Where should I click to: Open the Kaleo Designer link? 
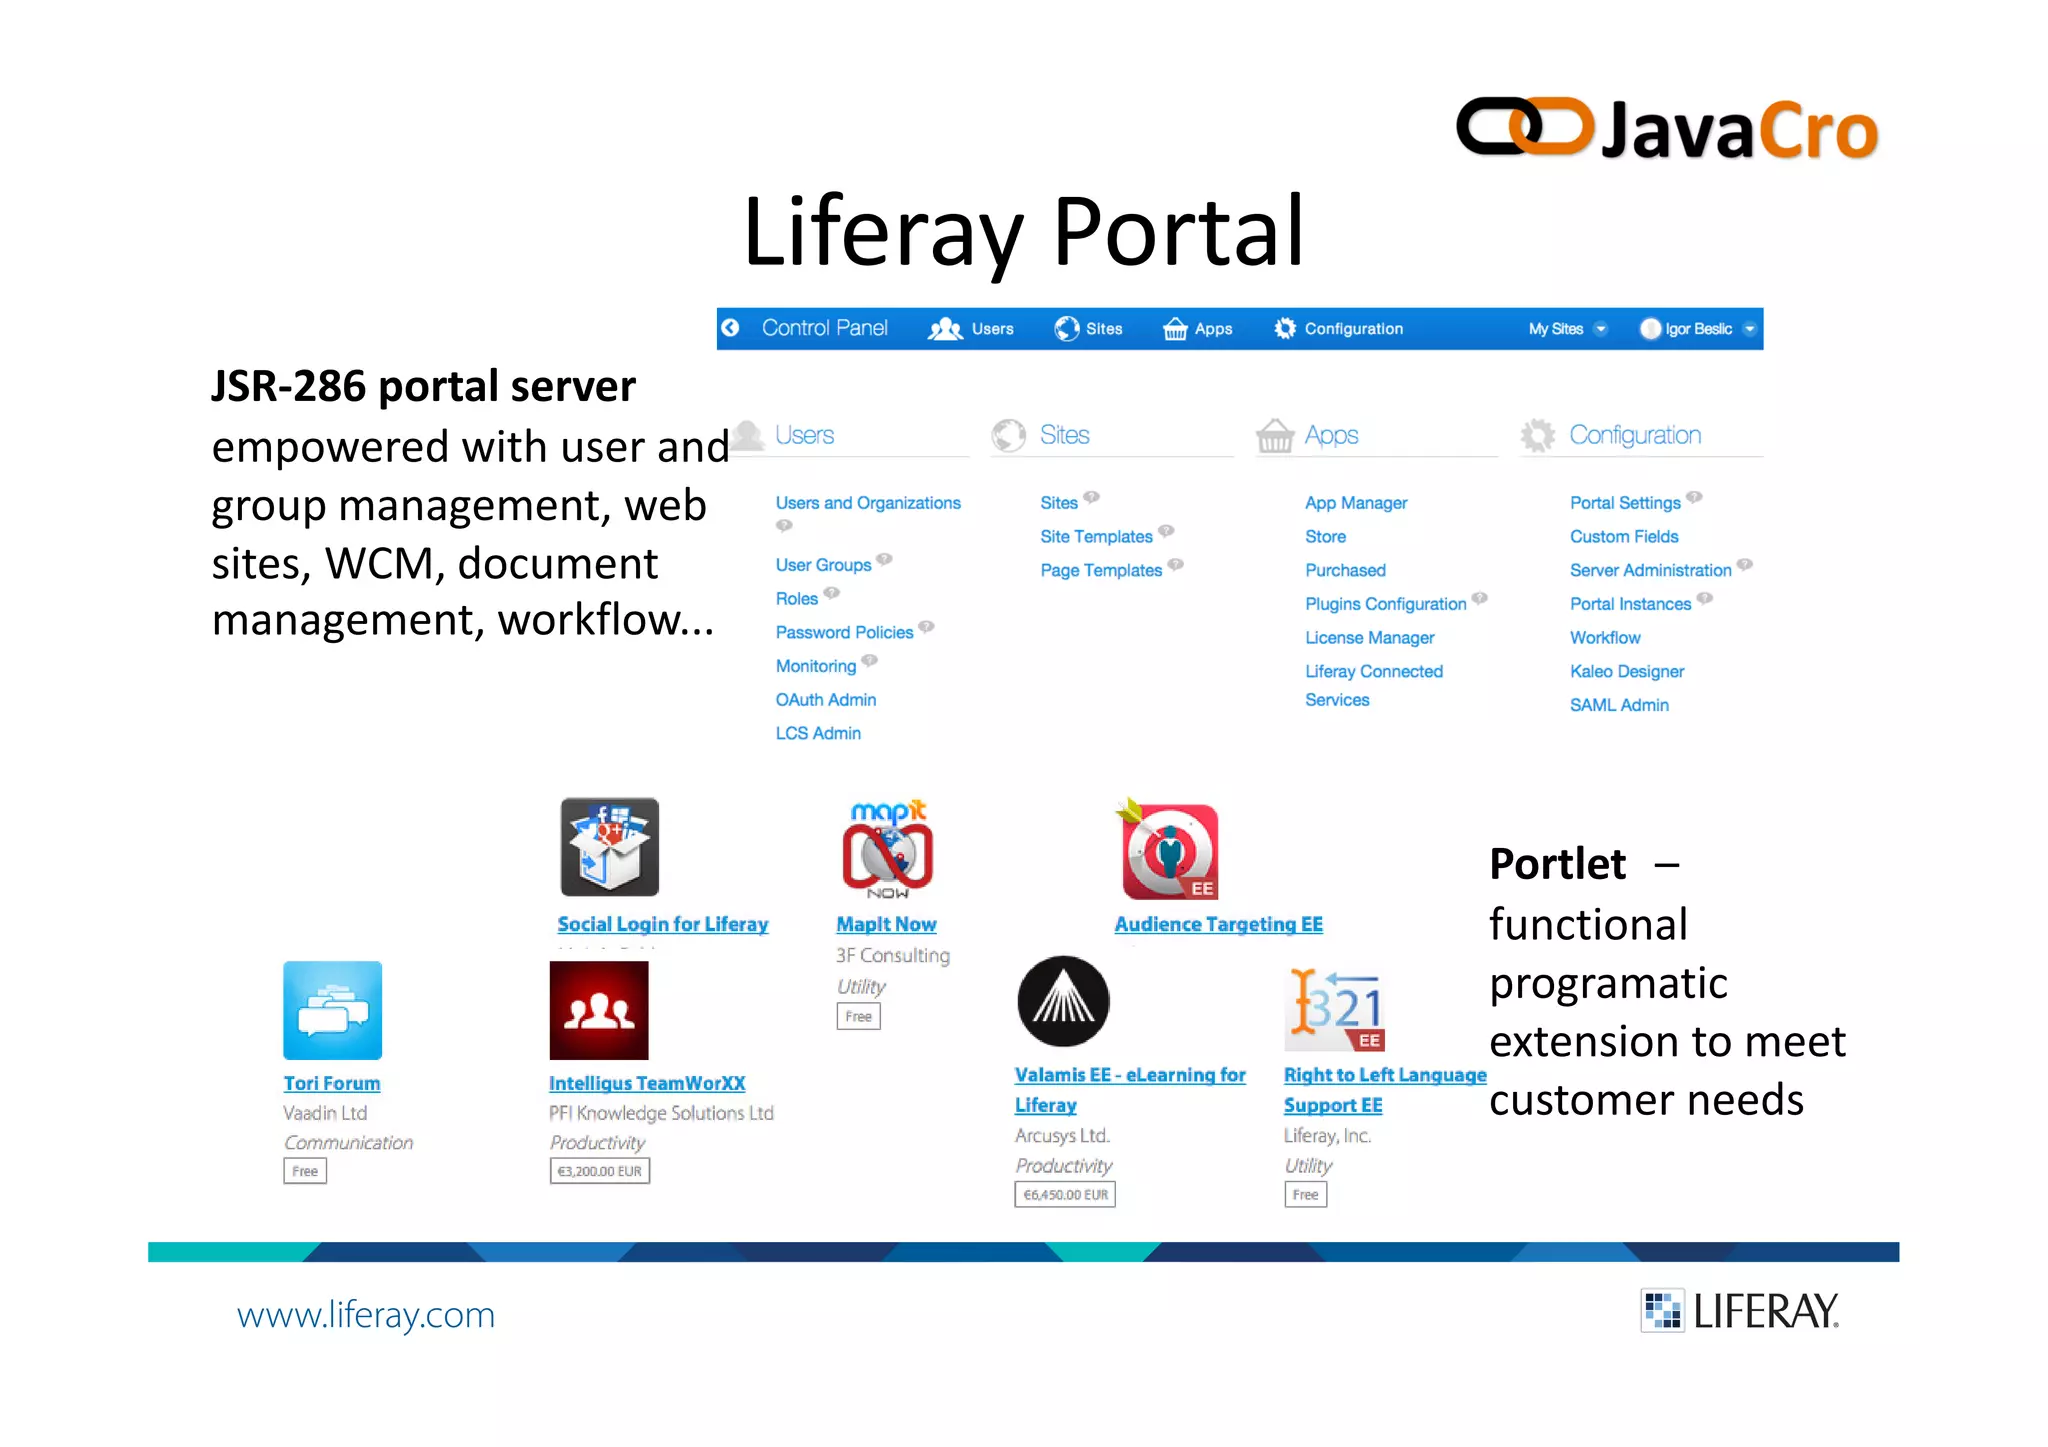point(1626,671)
